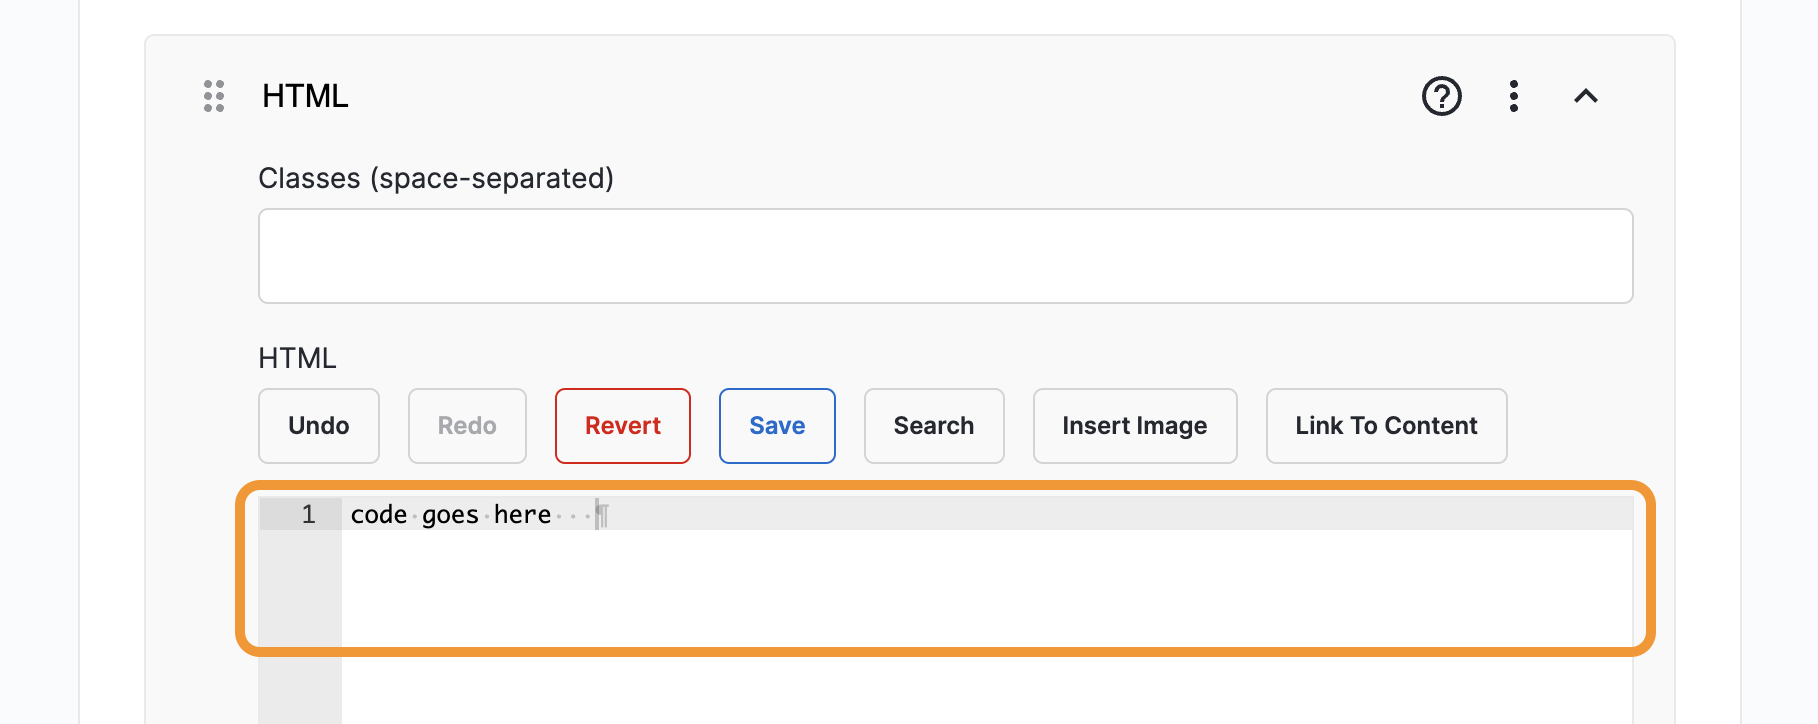This screenshot has height=724, width=1818.
Task: Click the Undo button
Action: 319,426
